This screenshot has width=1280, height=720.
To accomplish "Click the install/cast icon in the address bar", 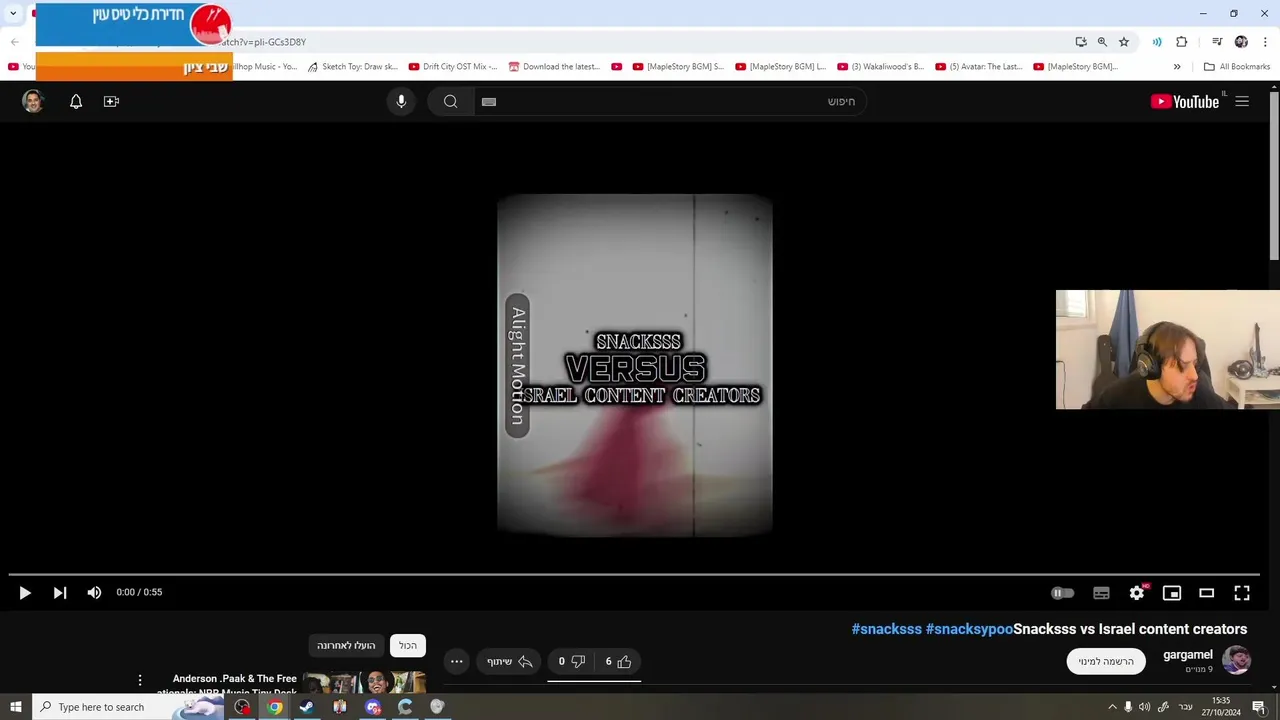I will (1081, 42).
